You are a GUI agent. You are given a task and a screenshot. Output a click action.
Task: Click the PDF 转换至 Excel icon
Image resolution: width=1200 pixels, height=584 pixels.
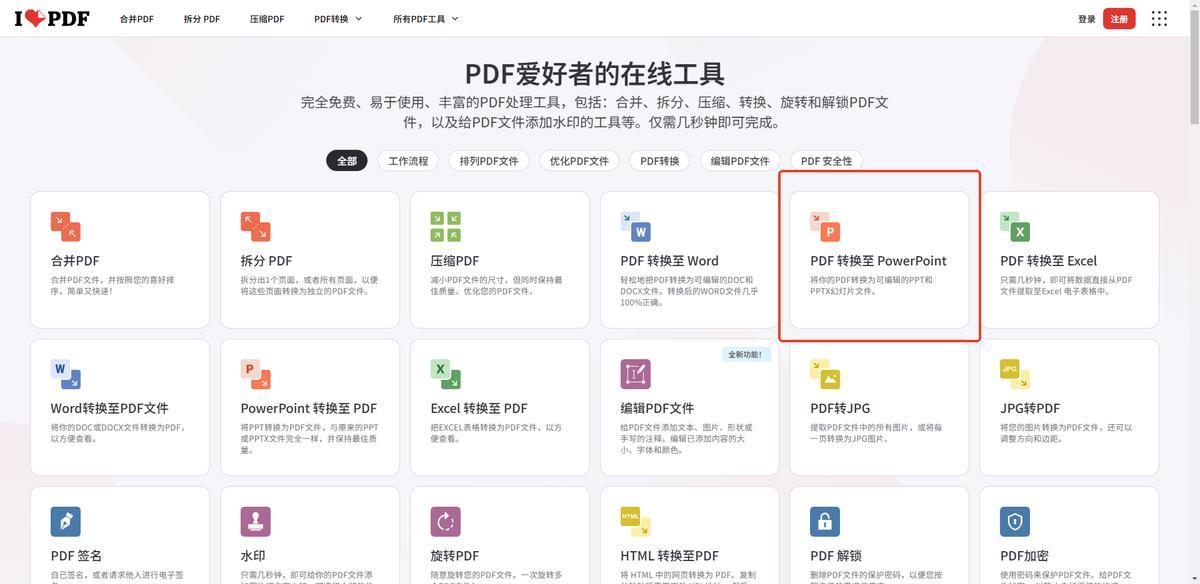click(x=1015, y=226)
